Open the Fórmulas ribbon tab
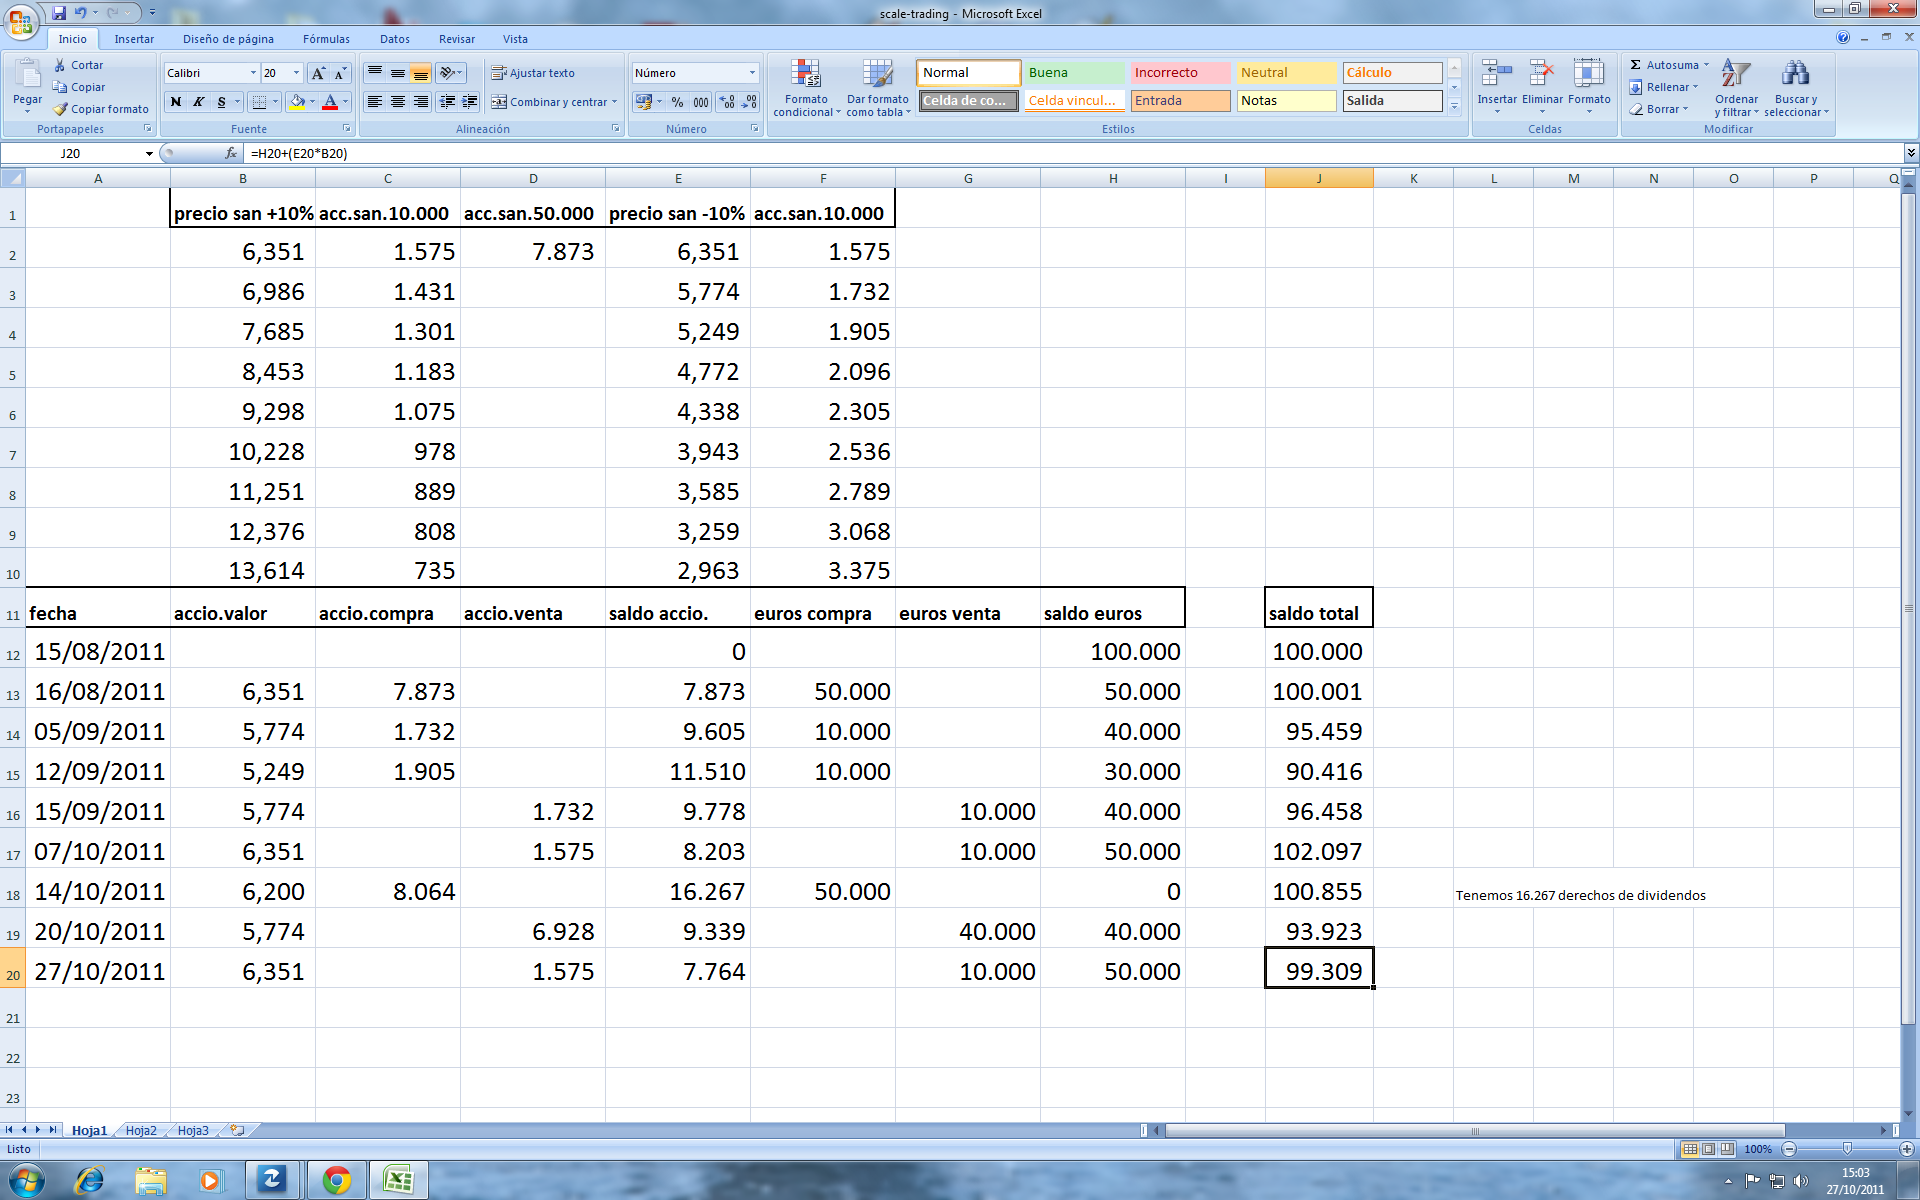The image size is (1920, 1200). 326,39
